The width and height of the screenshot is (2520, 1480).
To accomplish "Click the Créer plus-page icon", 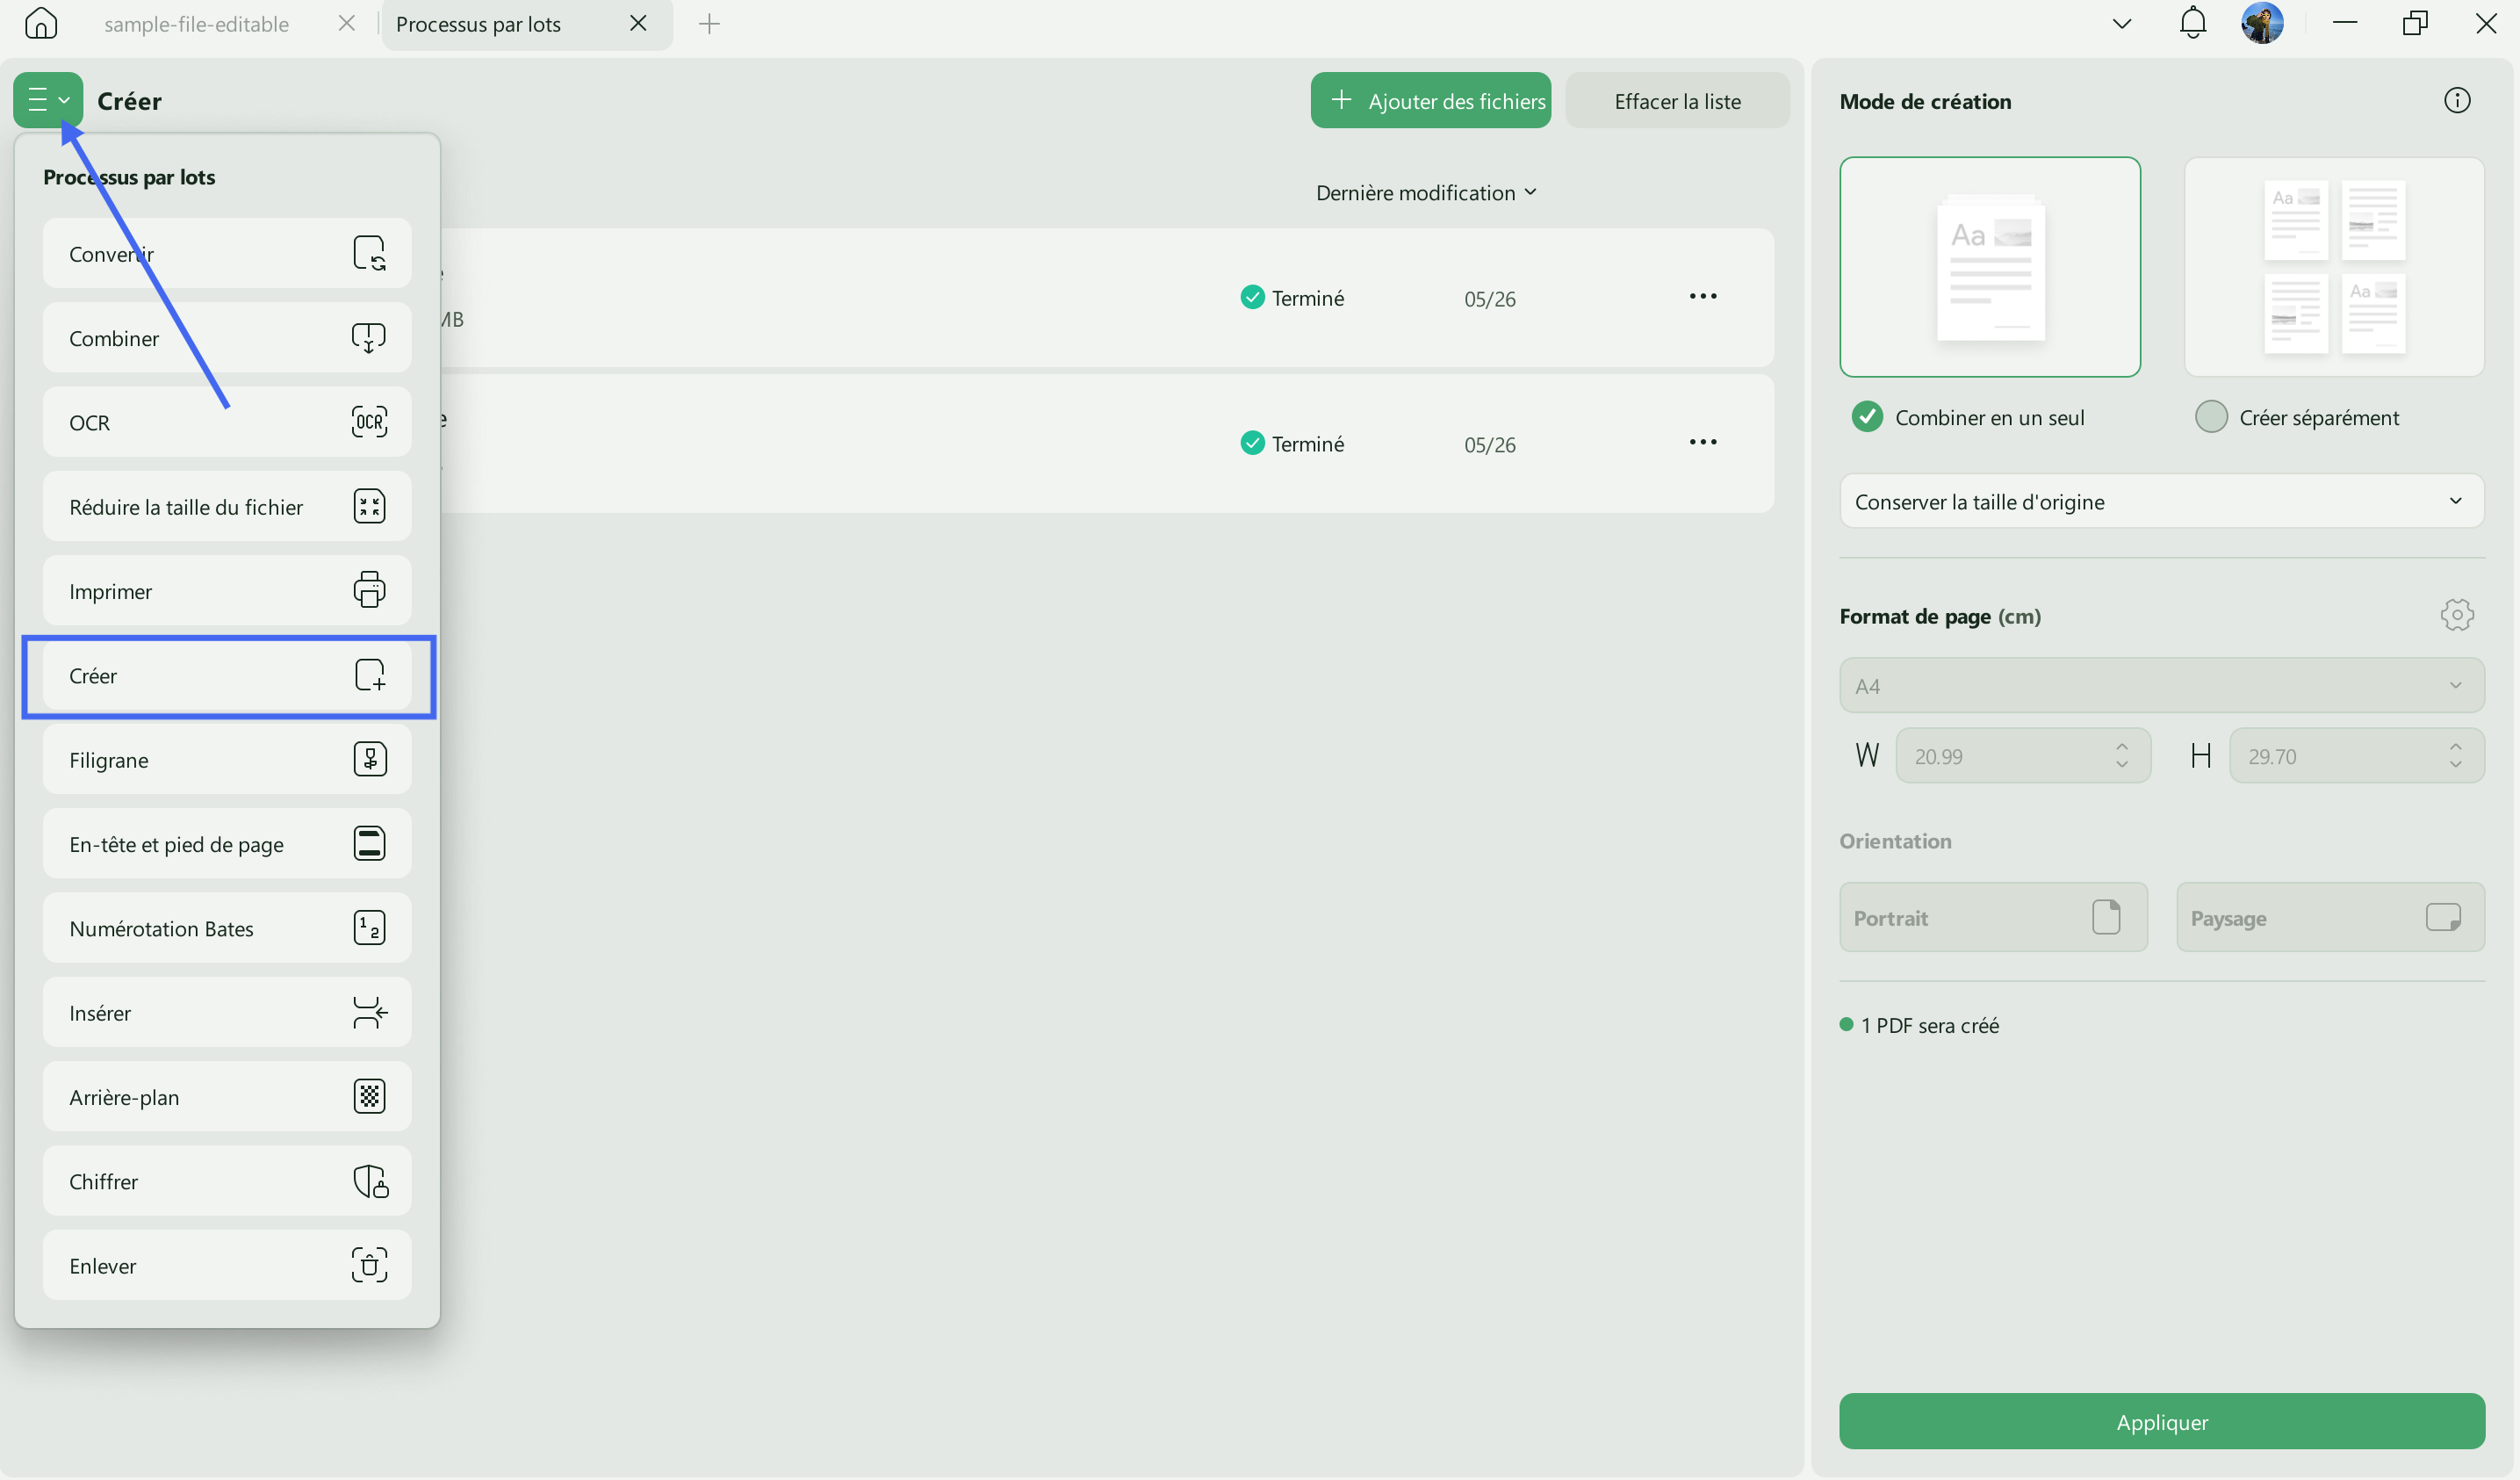I will coord(369,675).
